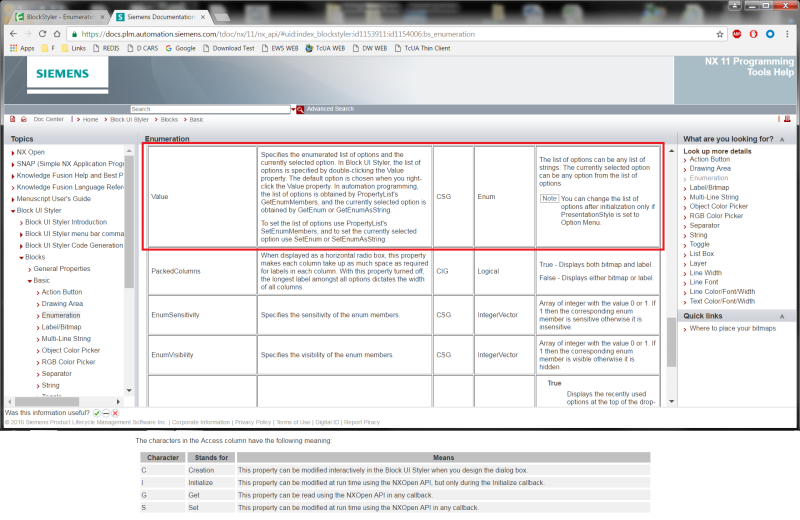Screen dimensions: 800x520
Task: Open the D CARS bookmark
Action: point(142,48)
